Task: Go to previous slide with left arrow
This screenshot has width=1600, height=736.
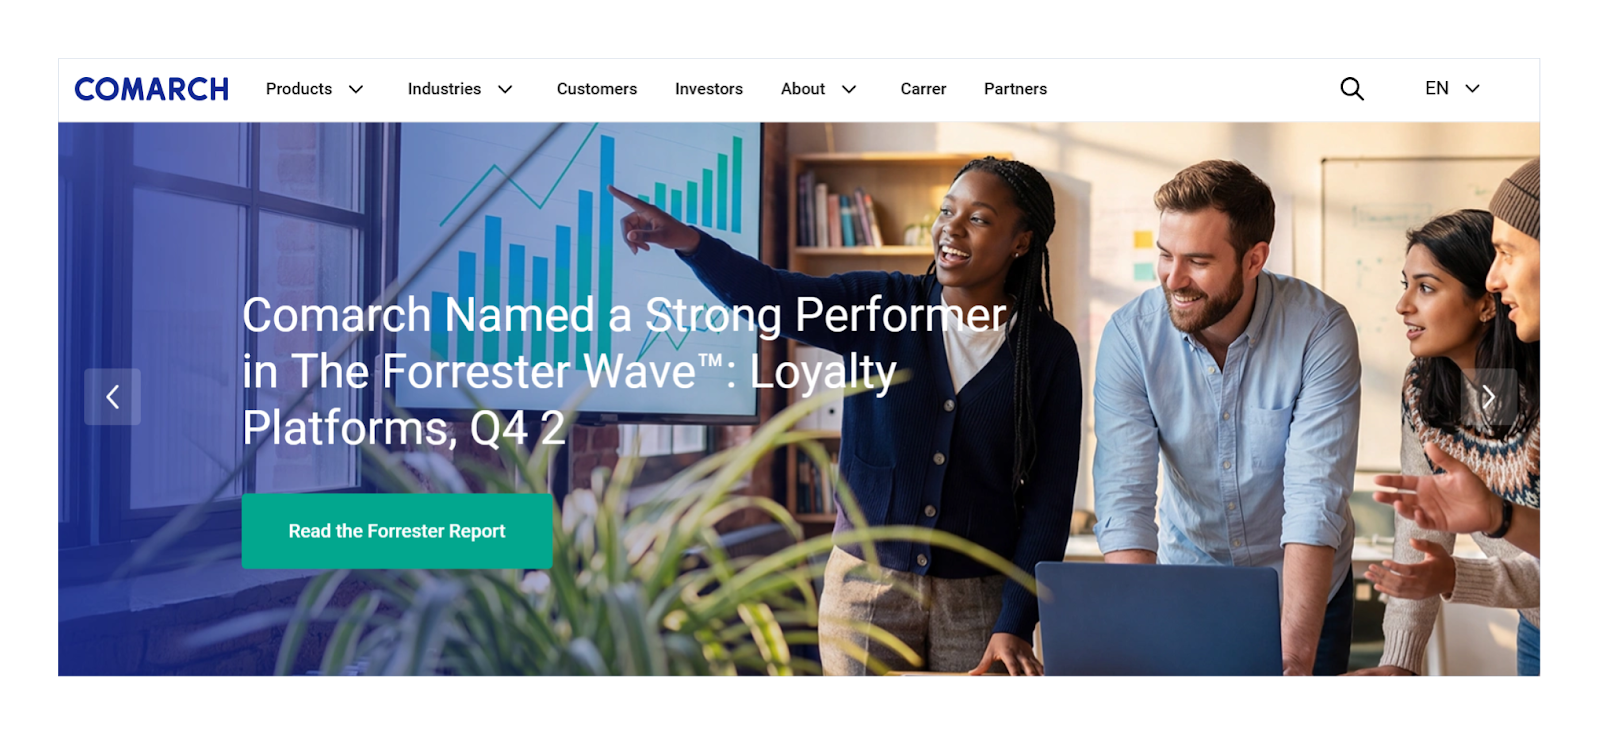Action: pyautogui.click(x=112, y=397)
